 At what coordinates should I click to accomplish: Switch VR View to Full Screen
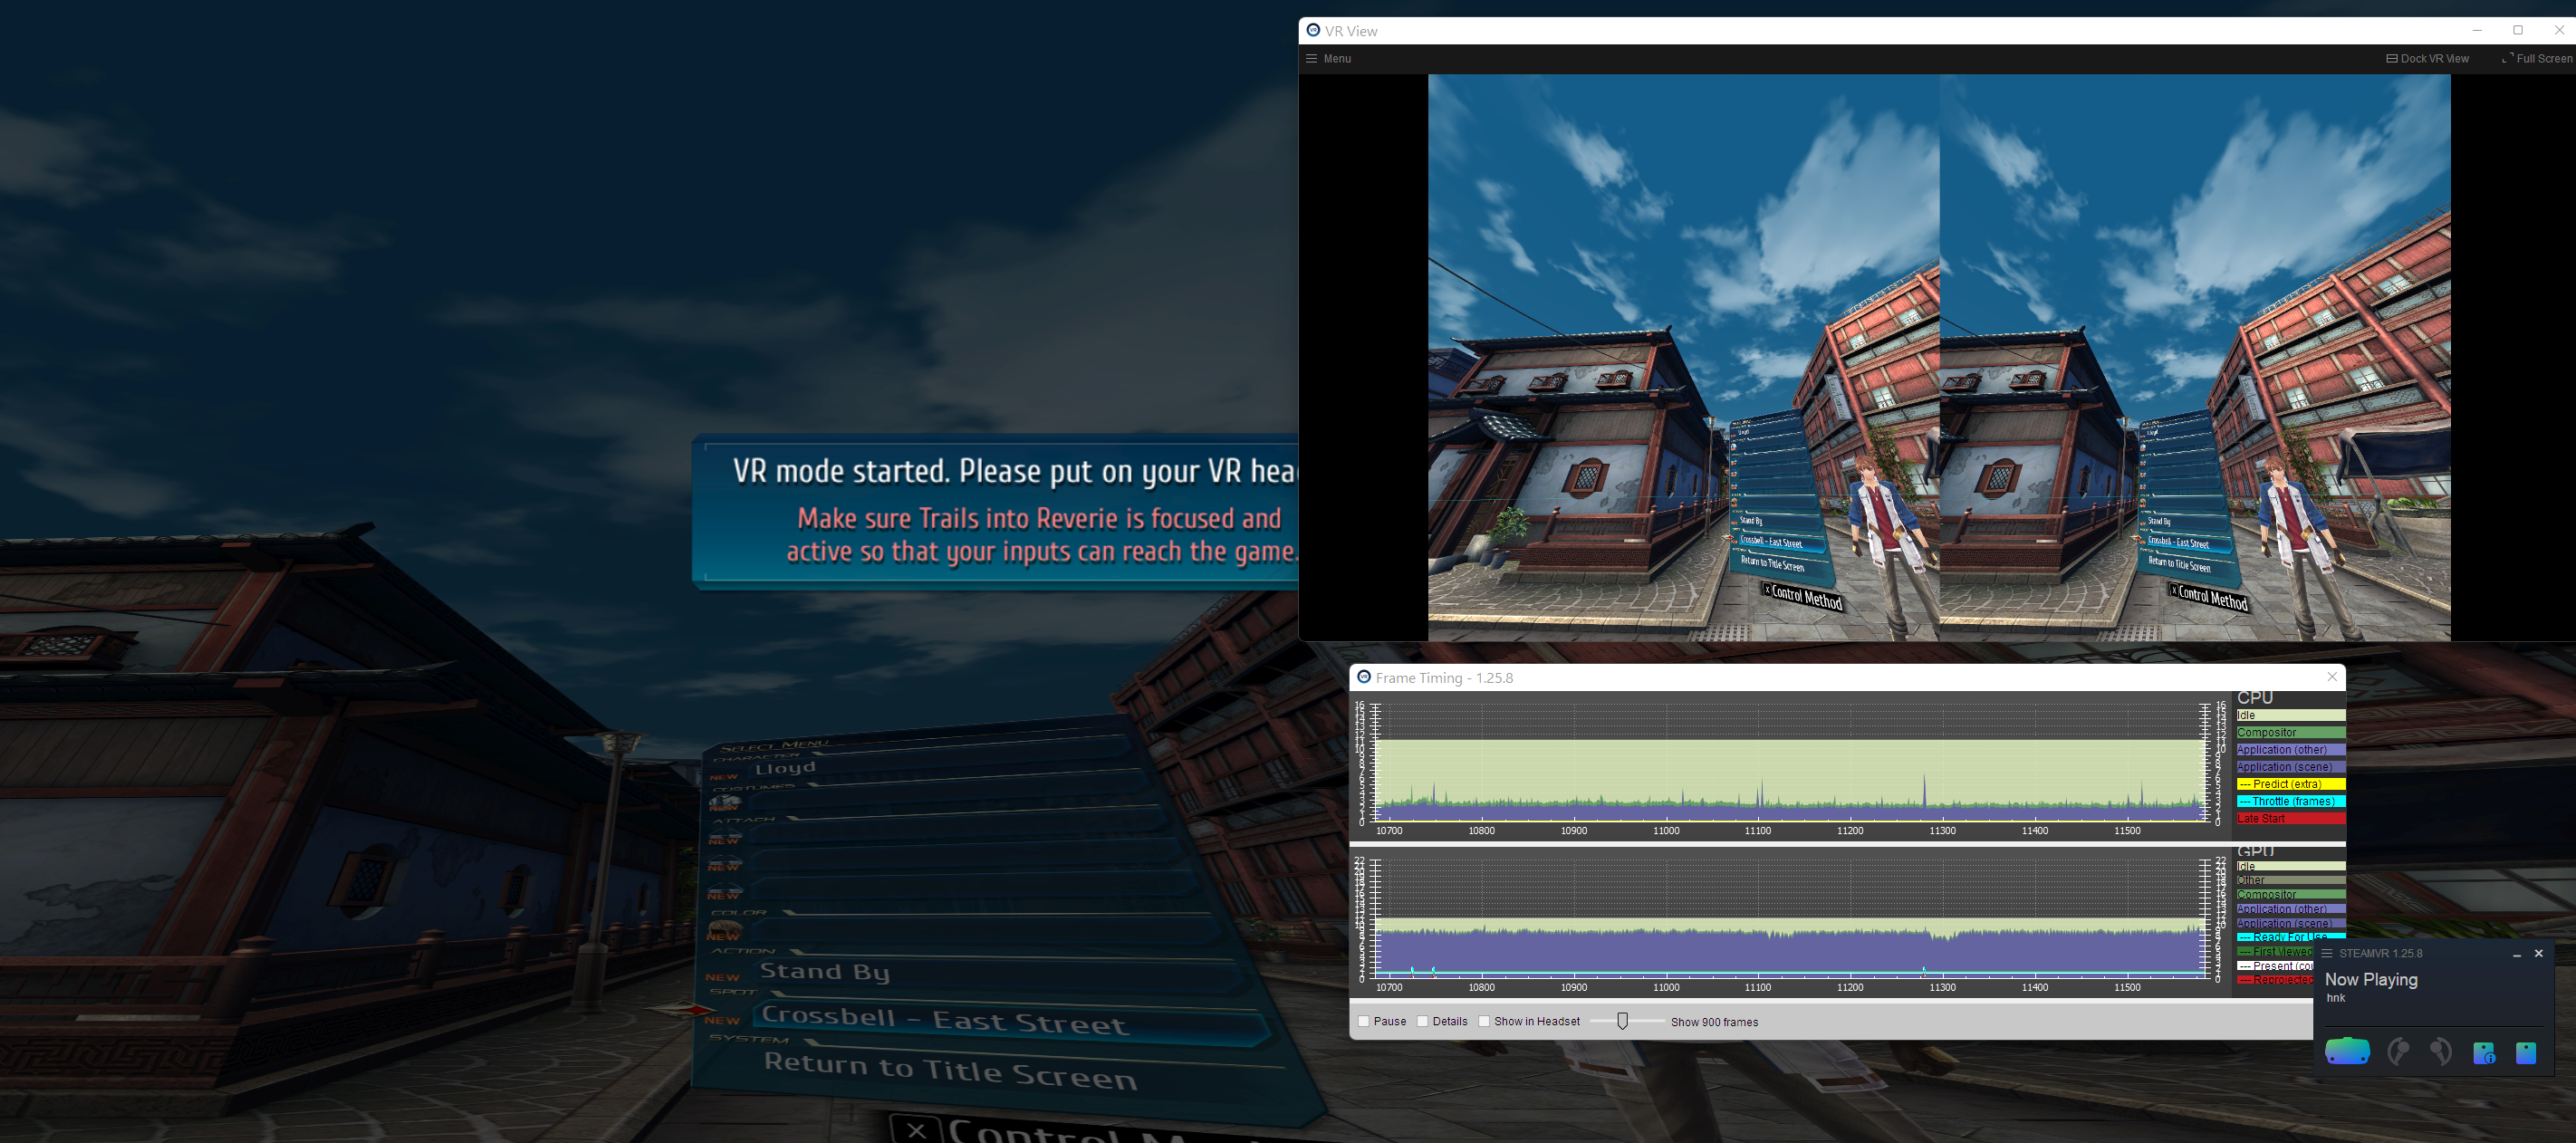pos(2537,58)
